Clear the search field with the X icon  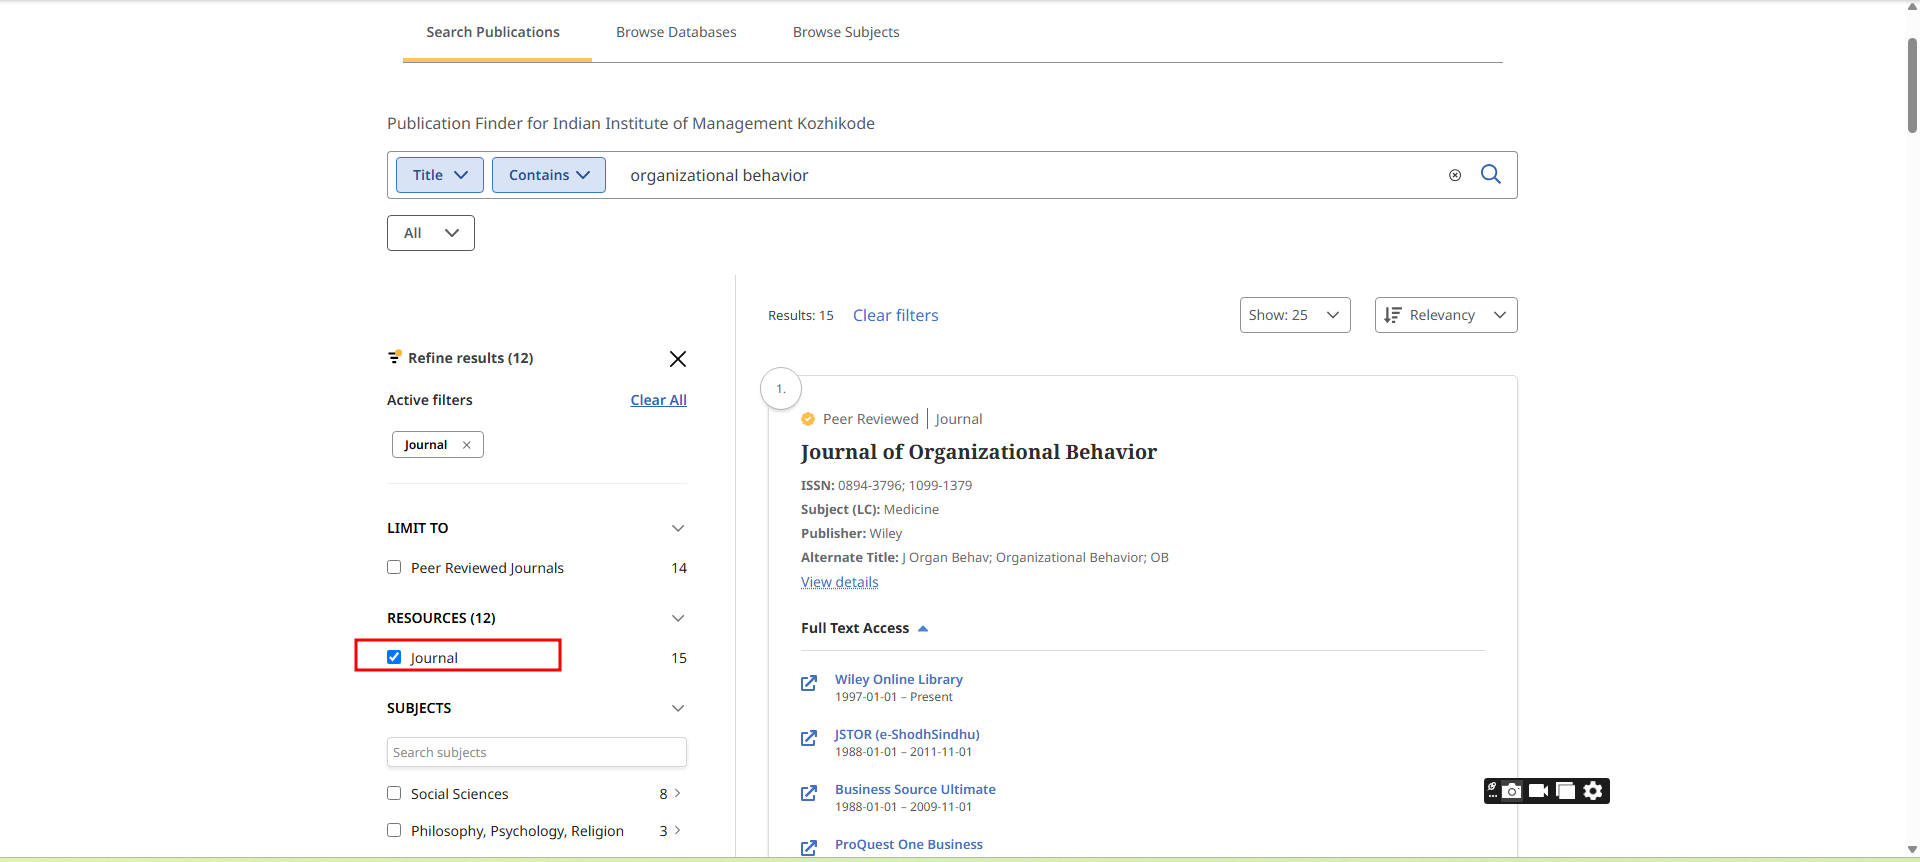[x=1455, y=175]
